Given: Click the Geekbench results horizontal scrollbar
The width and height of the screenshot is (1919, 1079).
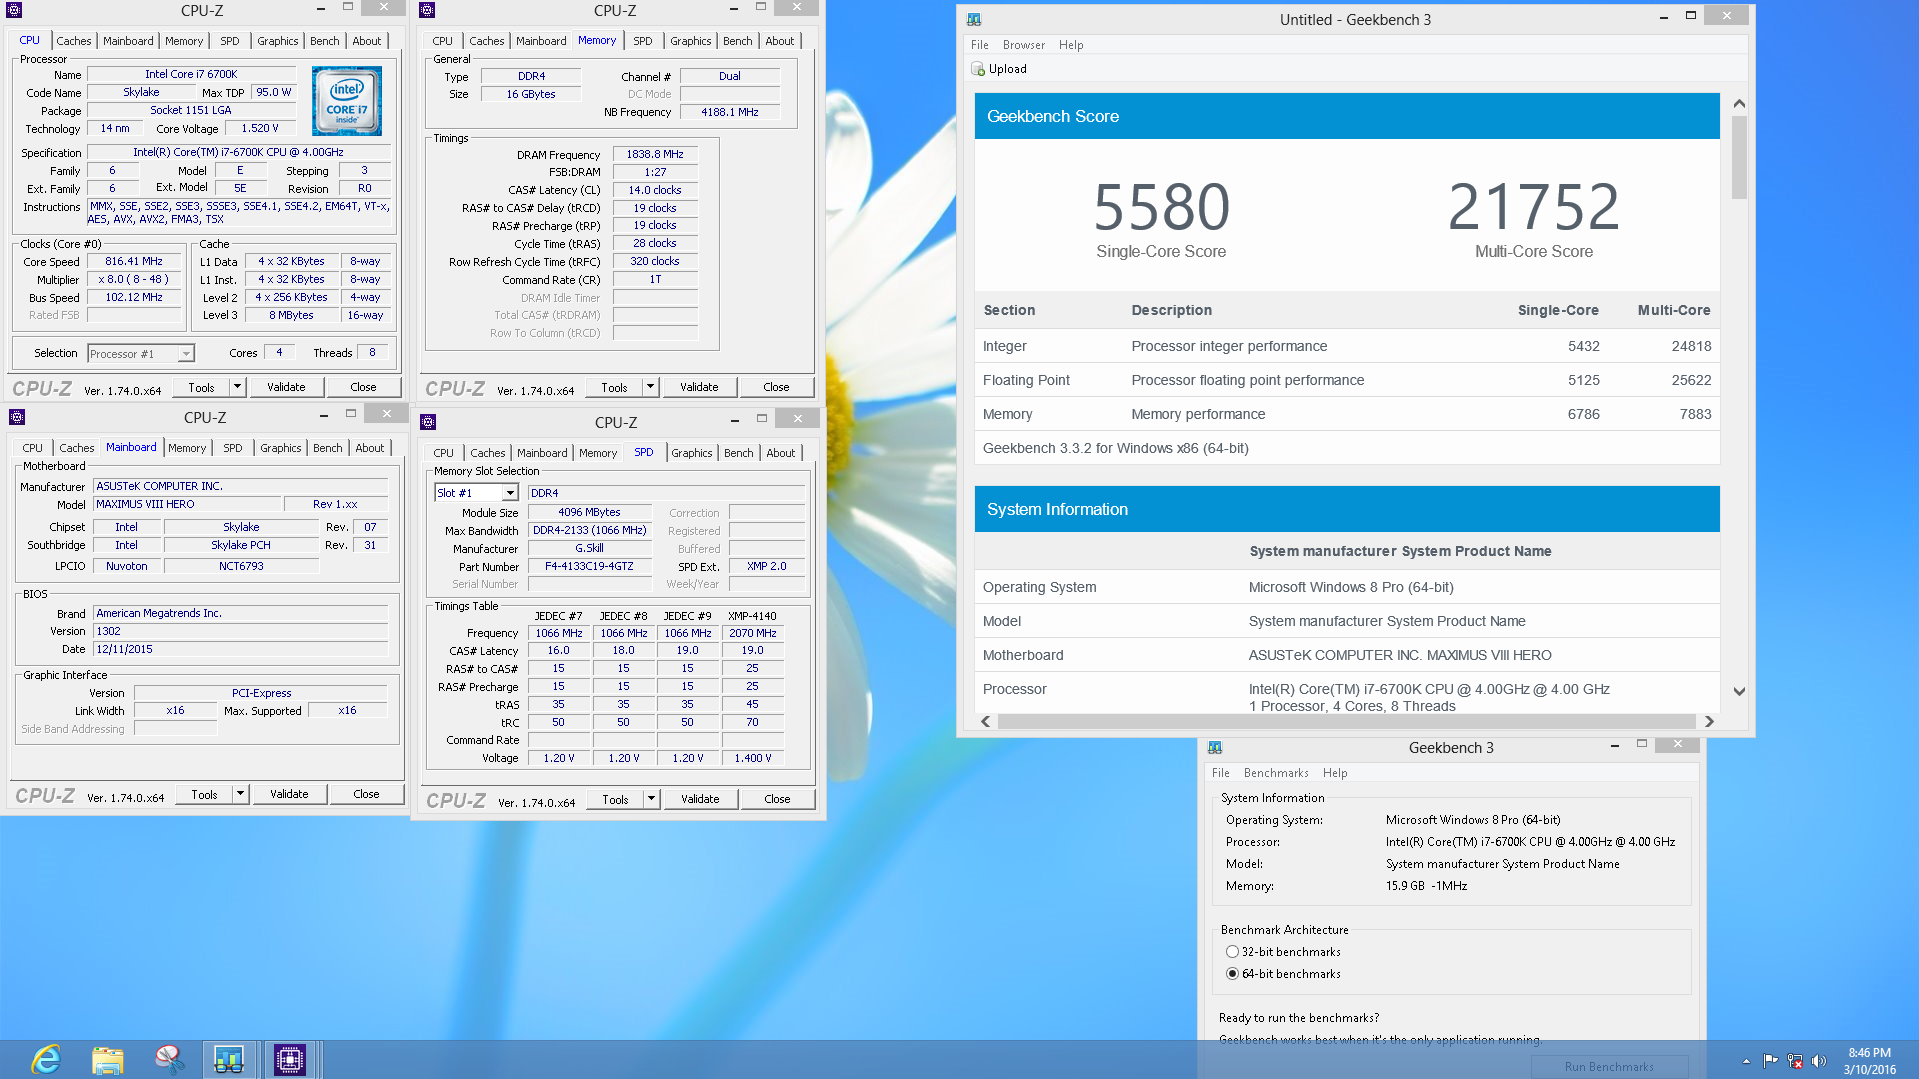Looking at the screenshot, I should point(1346,721).
